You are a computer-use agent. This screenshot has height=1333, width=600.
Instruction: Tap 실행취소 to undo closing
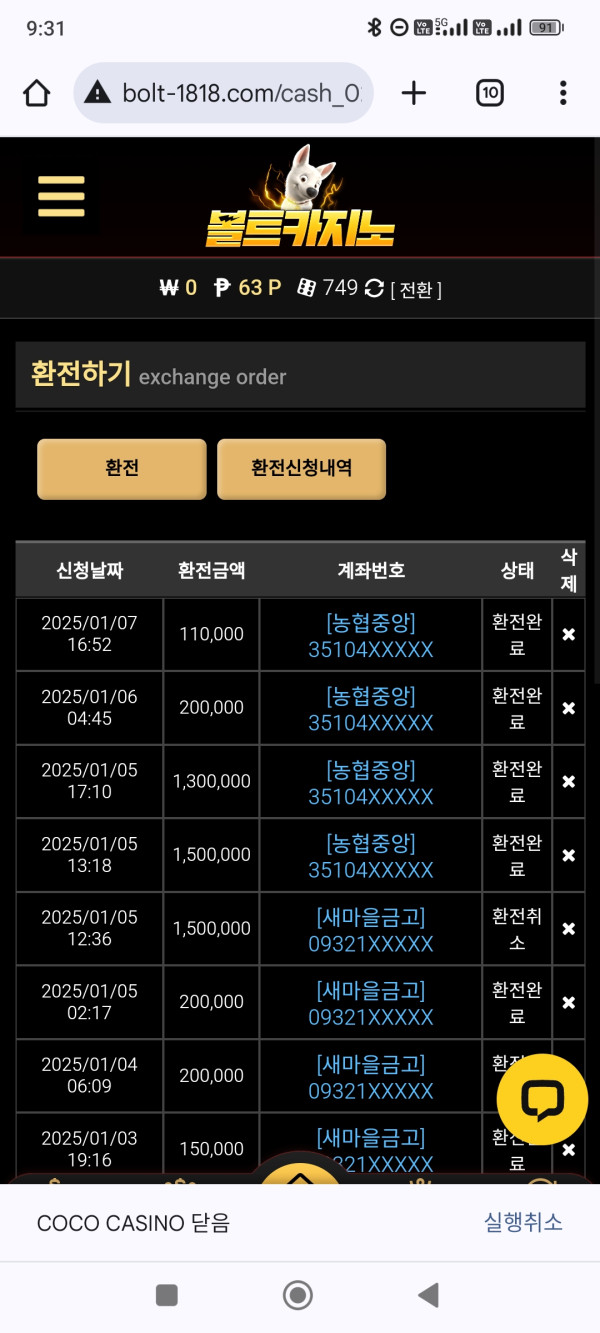pos(523,1223)
